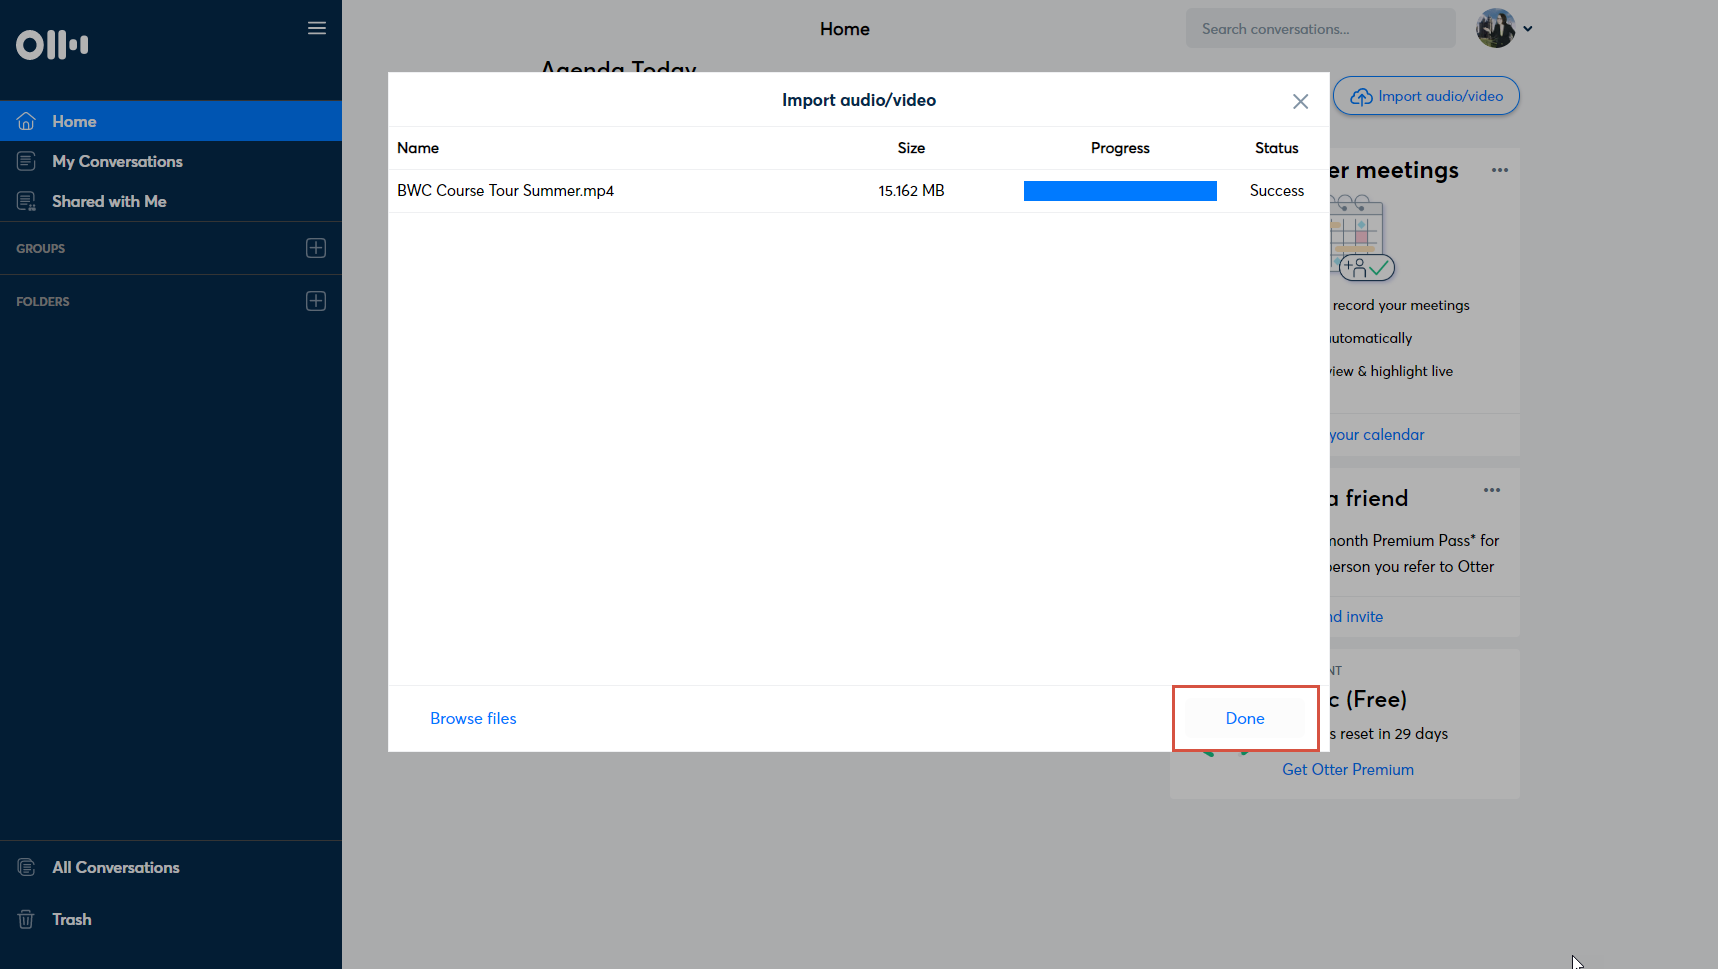The height and width of the screenshot is (969, 1718).
Task: Collapse sidebar with the hamburger menu icon
Action: coord(316,28)
